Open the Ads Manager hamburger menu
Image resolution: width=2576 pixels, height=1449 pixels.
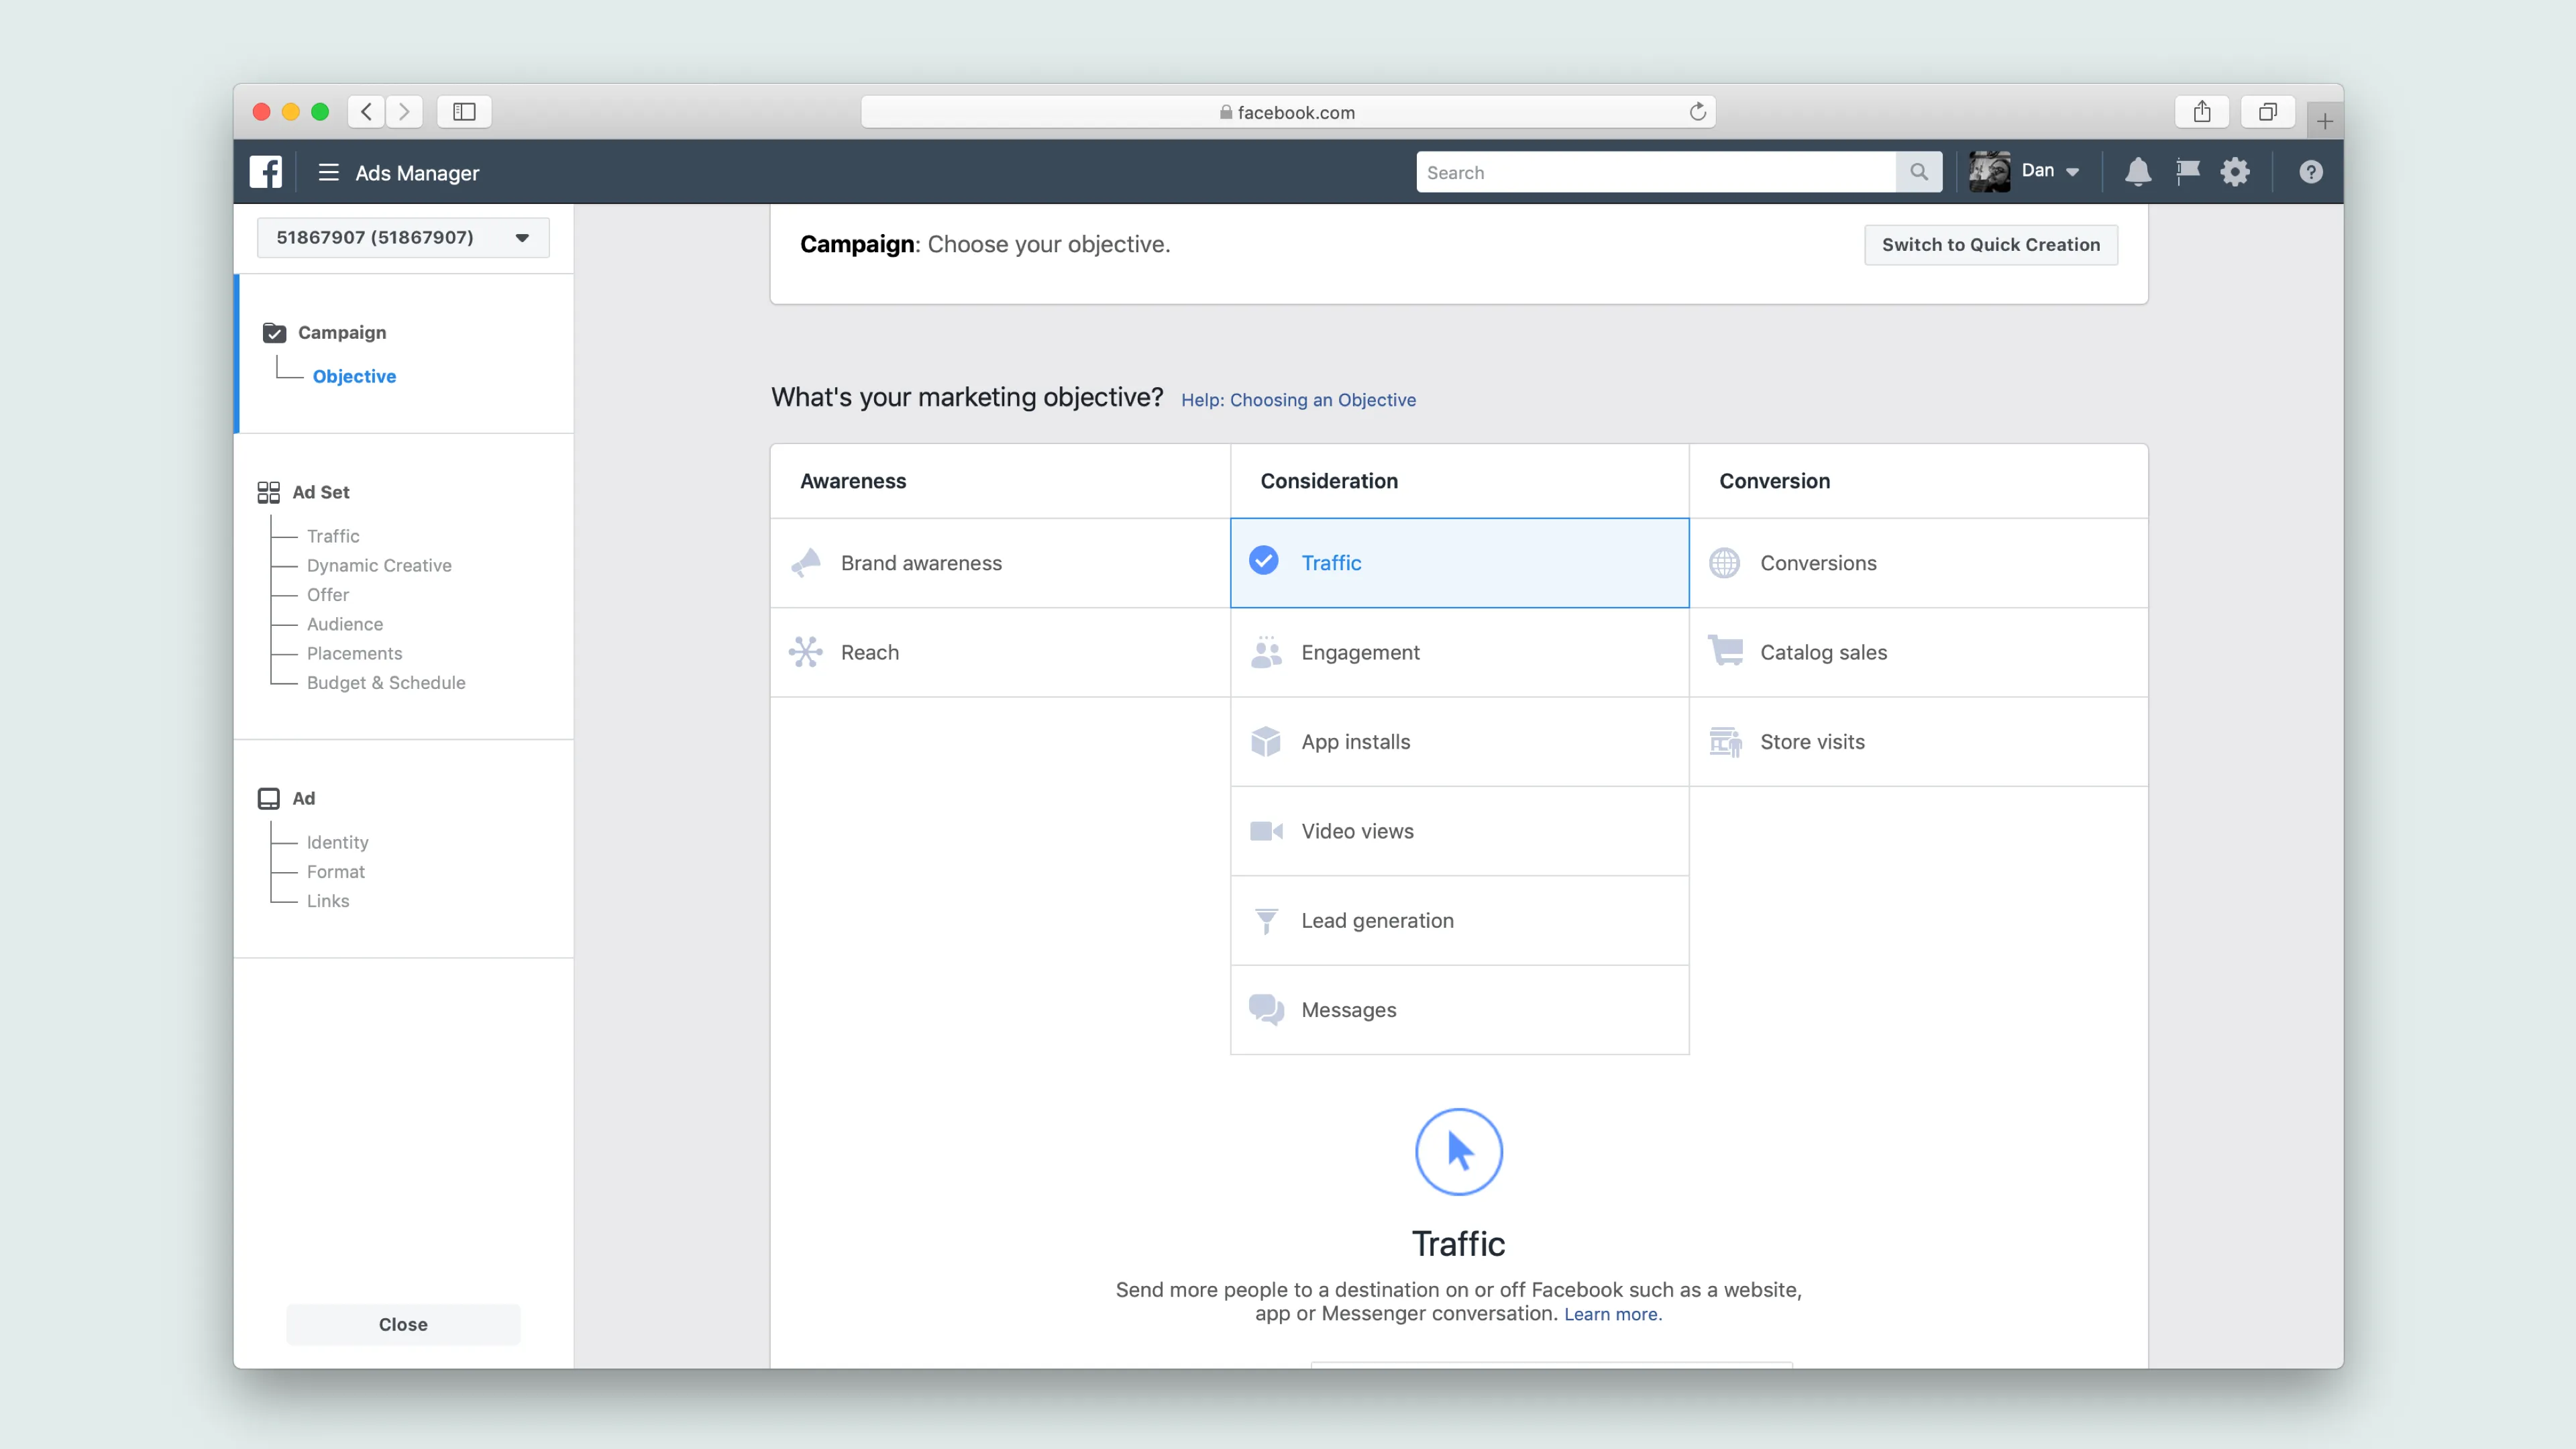328,172
